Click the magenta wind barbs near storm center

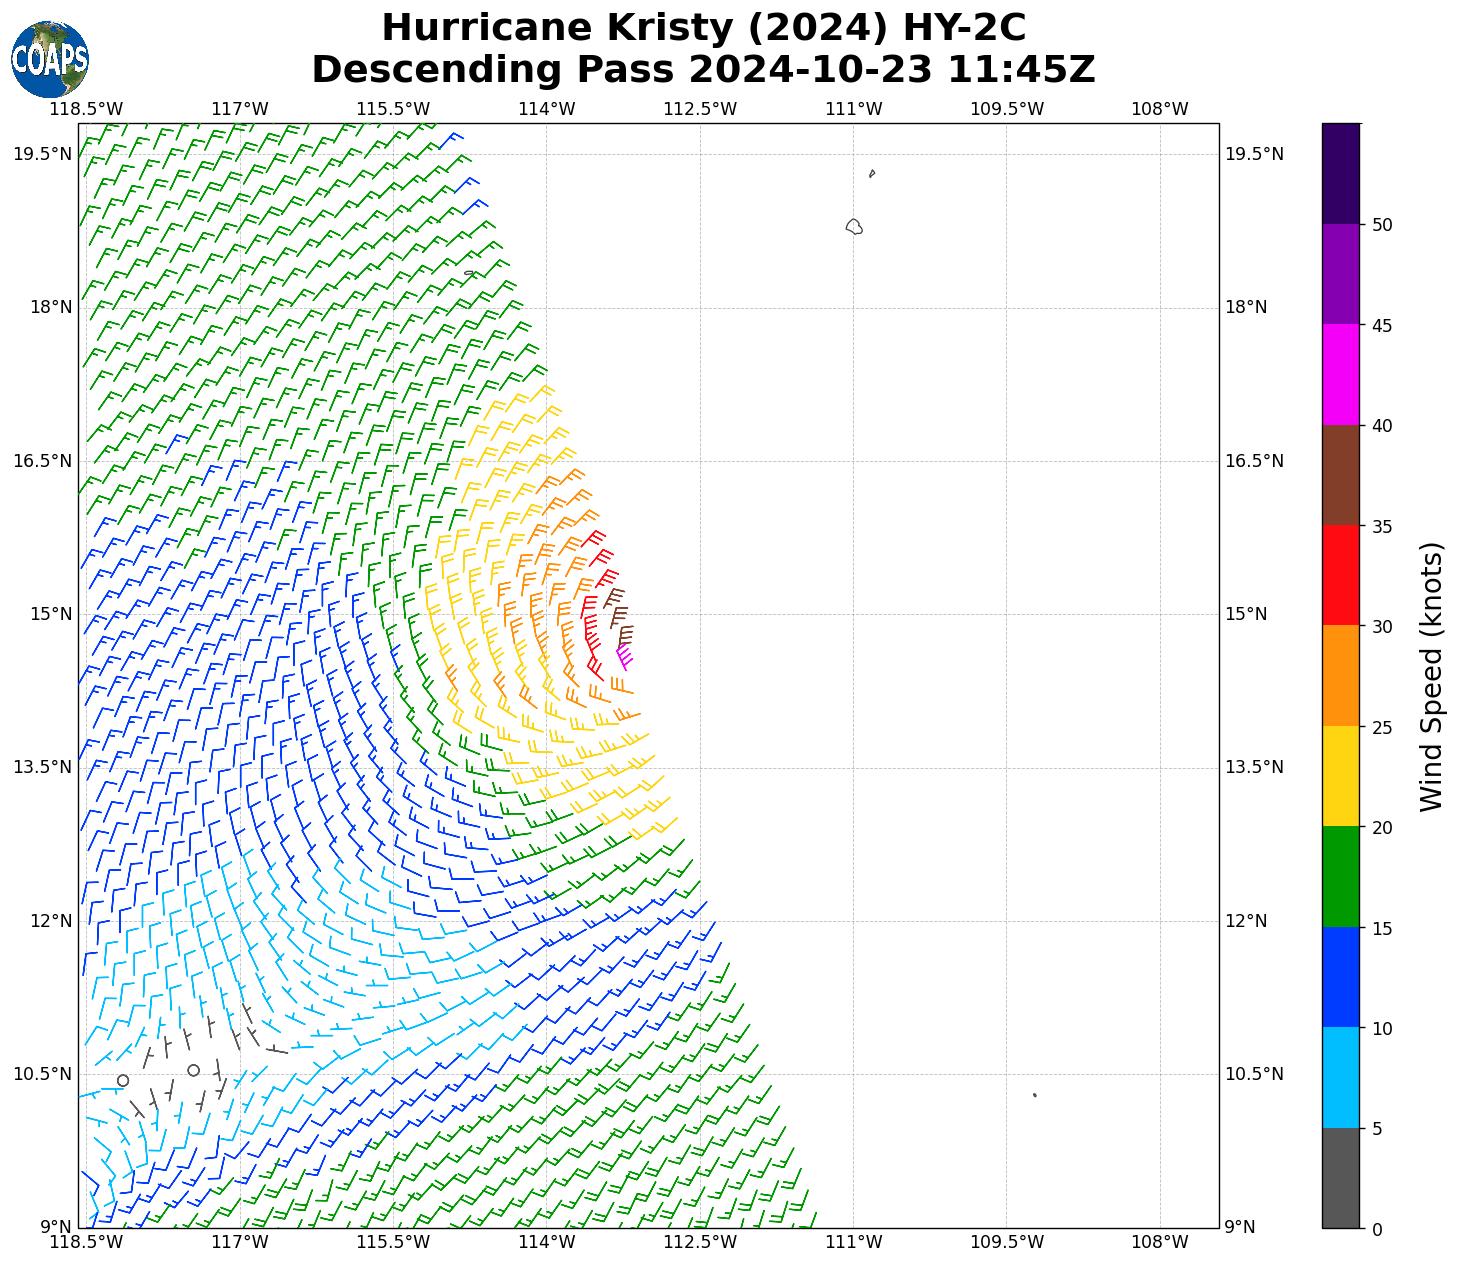[x=624, y=657]
